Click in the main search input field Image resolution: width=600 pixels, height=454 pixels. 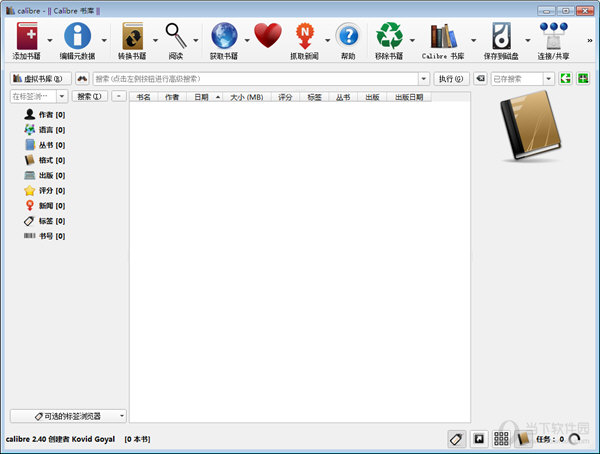pos(256,79)
